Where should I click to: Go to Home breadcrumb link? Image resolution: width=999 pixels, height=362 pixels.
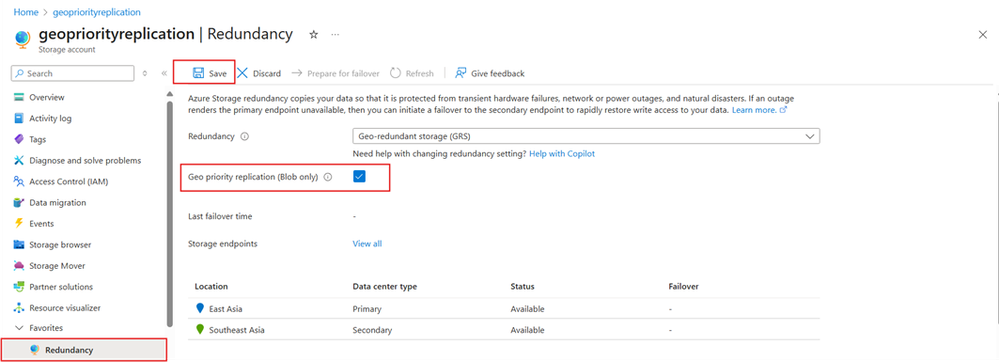(x=25, y=12)
